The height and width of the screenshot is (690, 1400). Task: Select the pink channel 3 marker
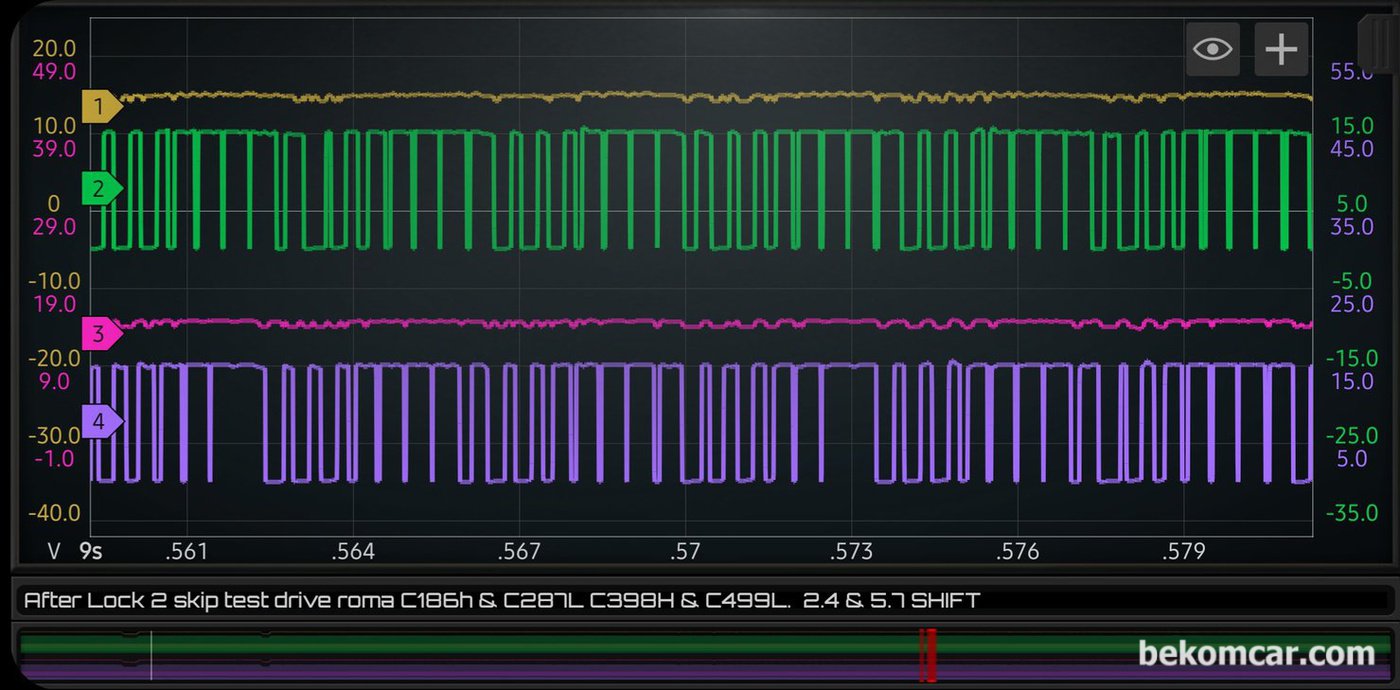pos(101,334)
